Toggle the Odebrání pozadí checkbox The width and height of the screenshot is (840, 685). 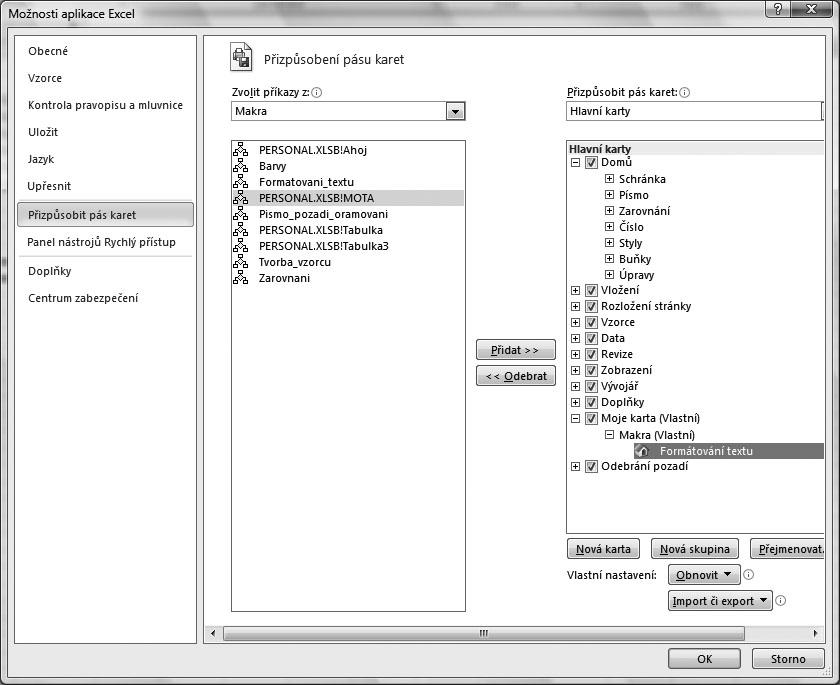point(591,466)
